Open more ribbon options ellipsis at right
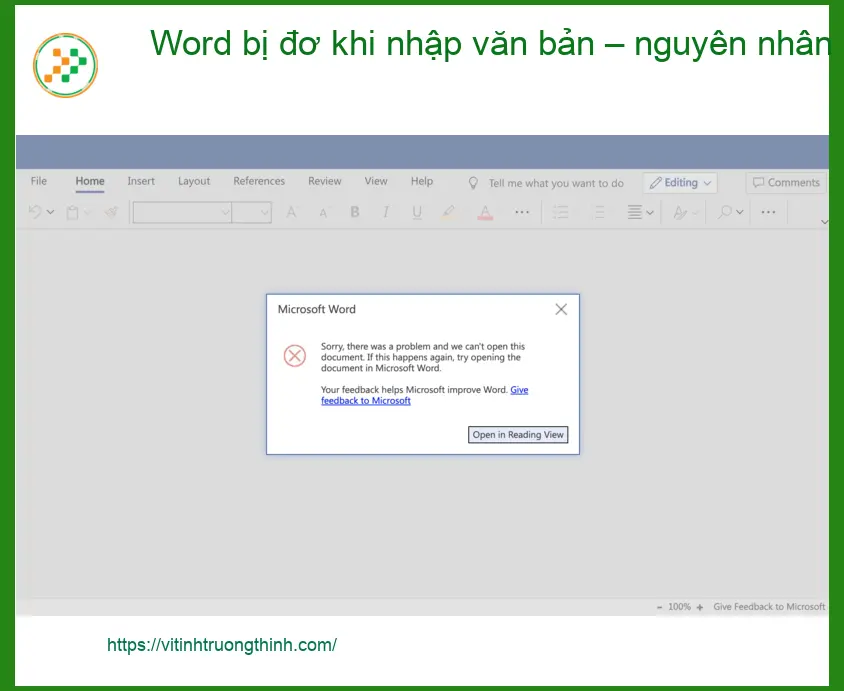 pyautogui.click(x=768, y=212)
